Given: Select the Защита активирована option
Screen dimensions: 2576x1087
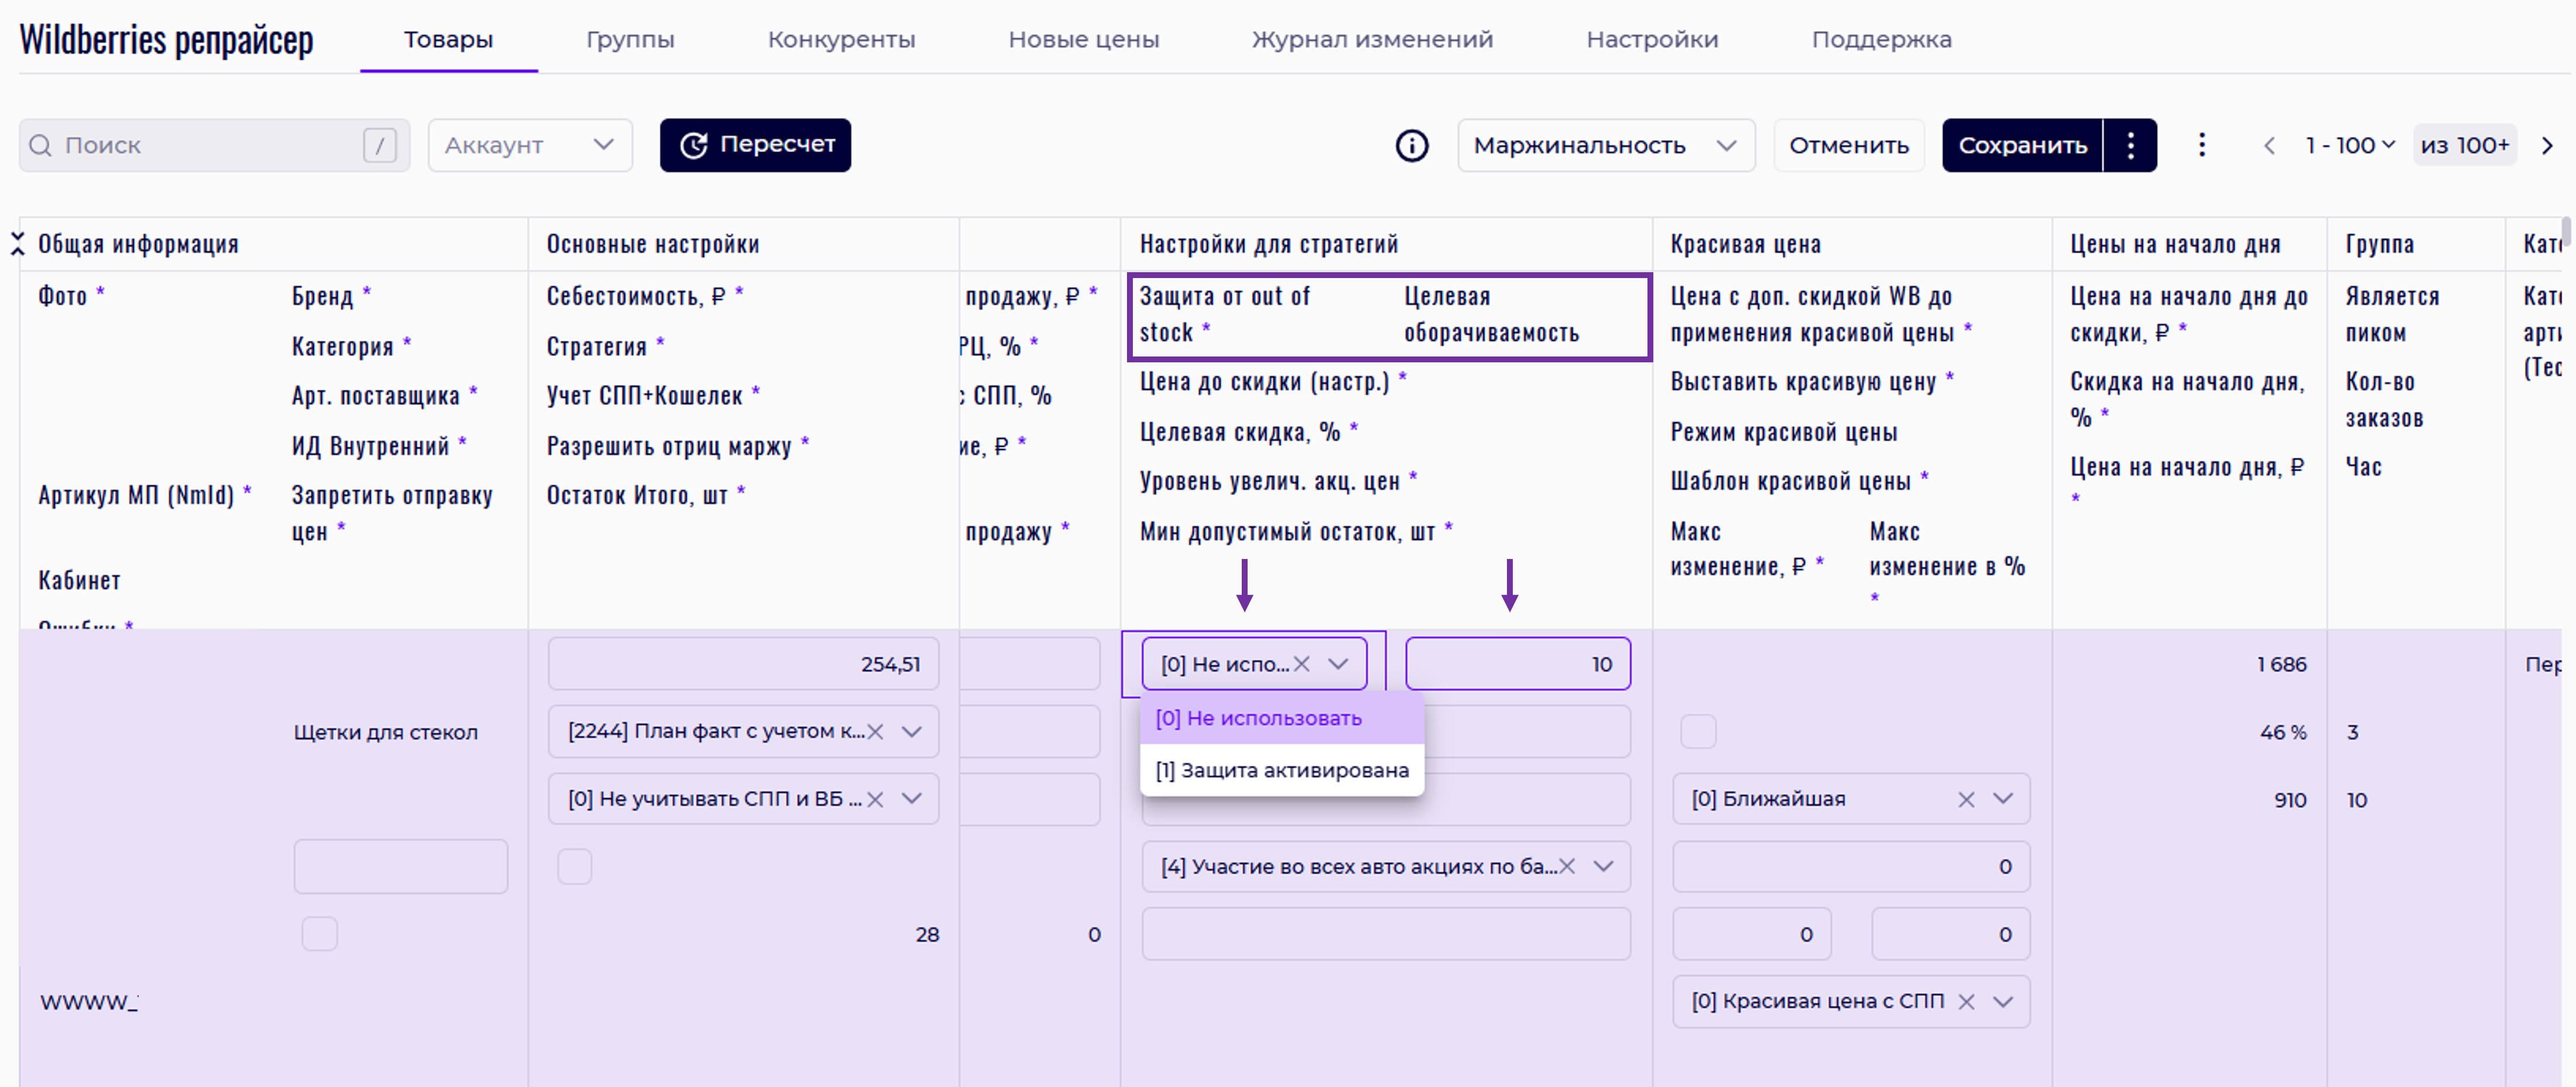Looking at the screenshot, I should coord(1281,770).
